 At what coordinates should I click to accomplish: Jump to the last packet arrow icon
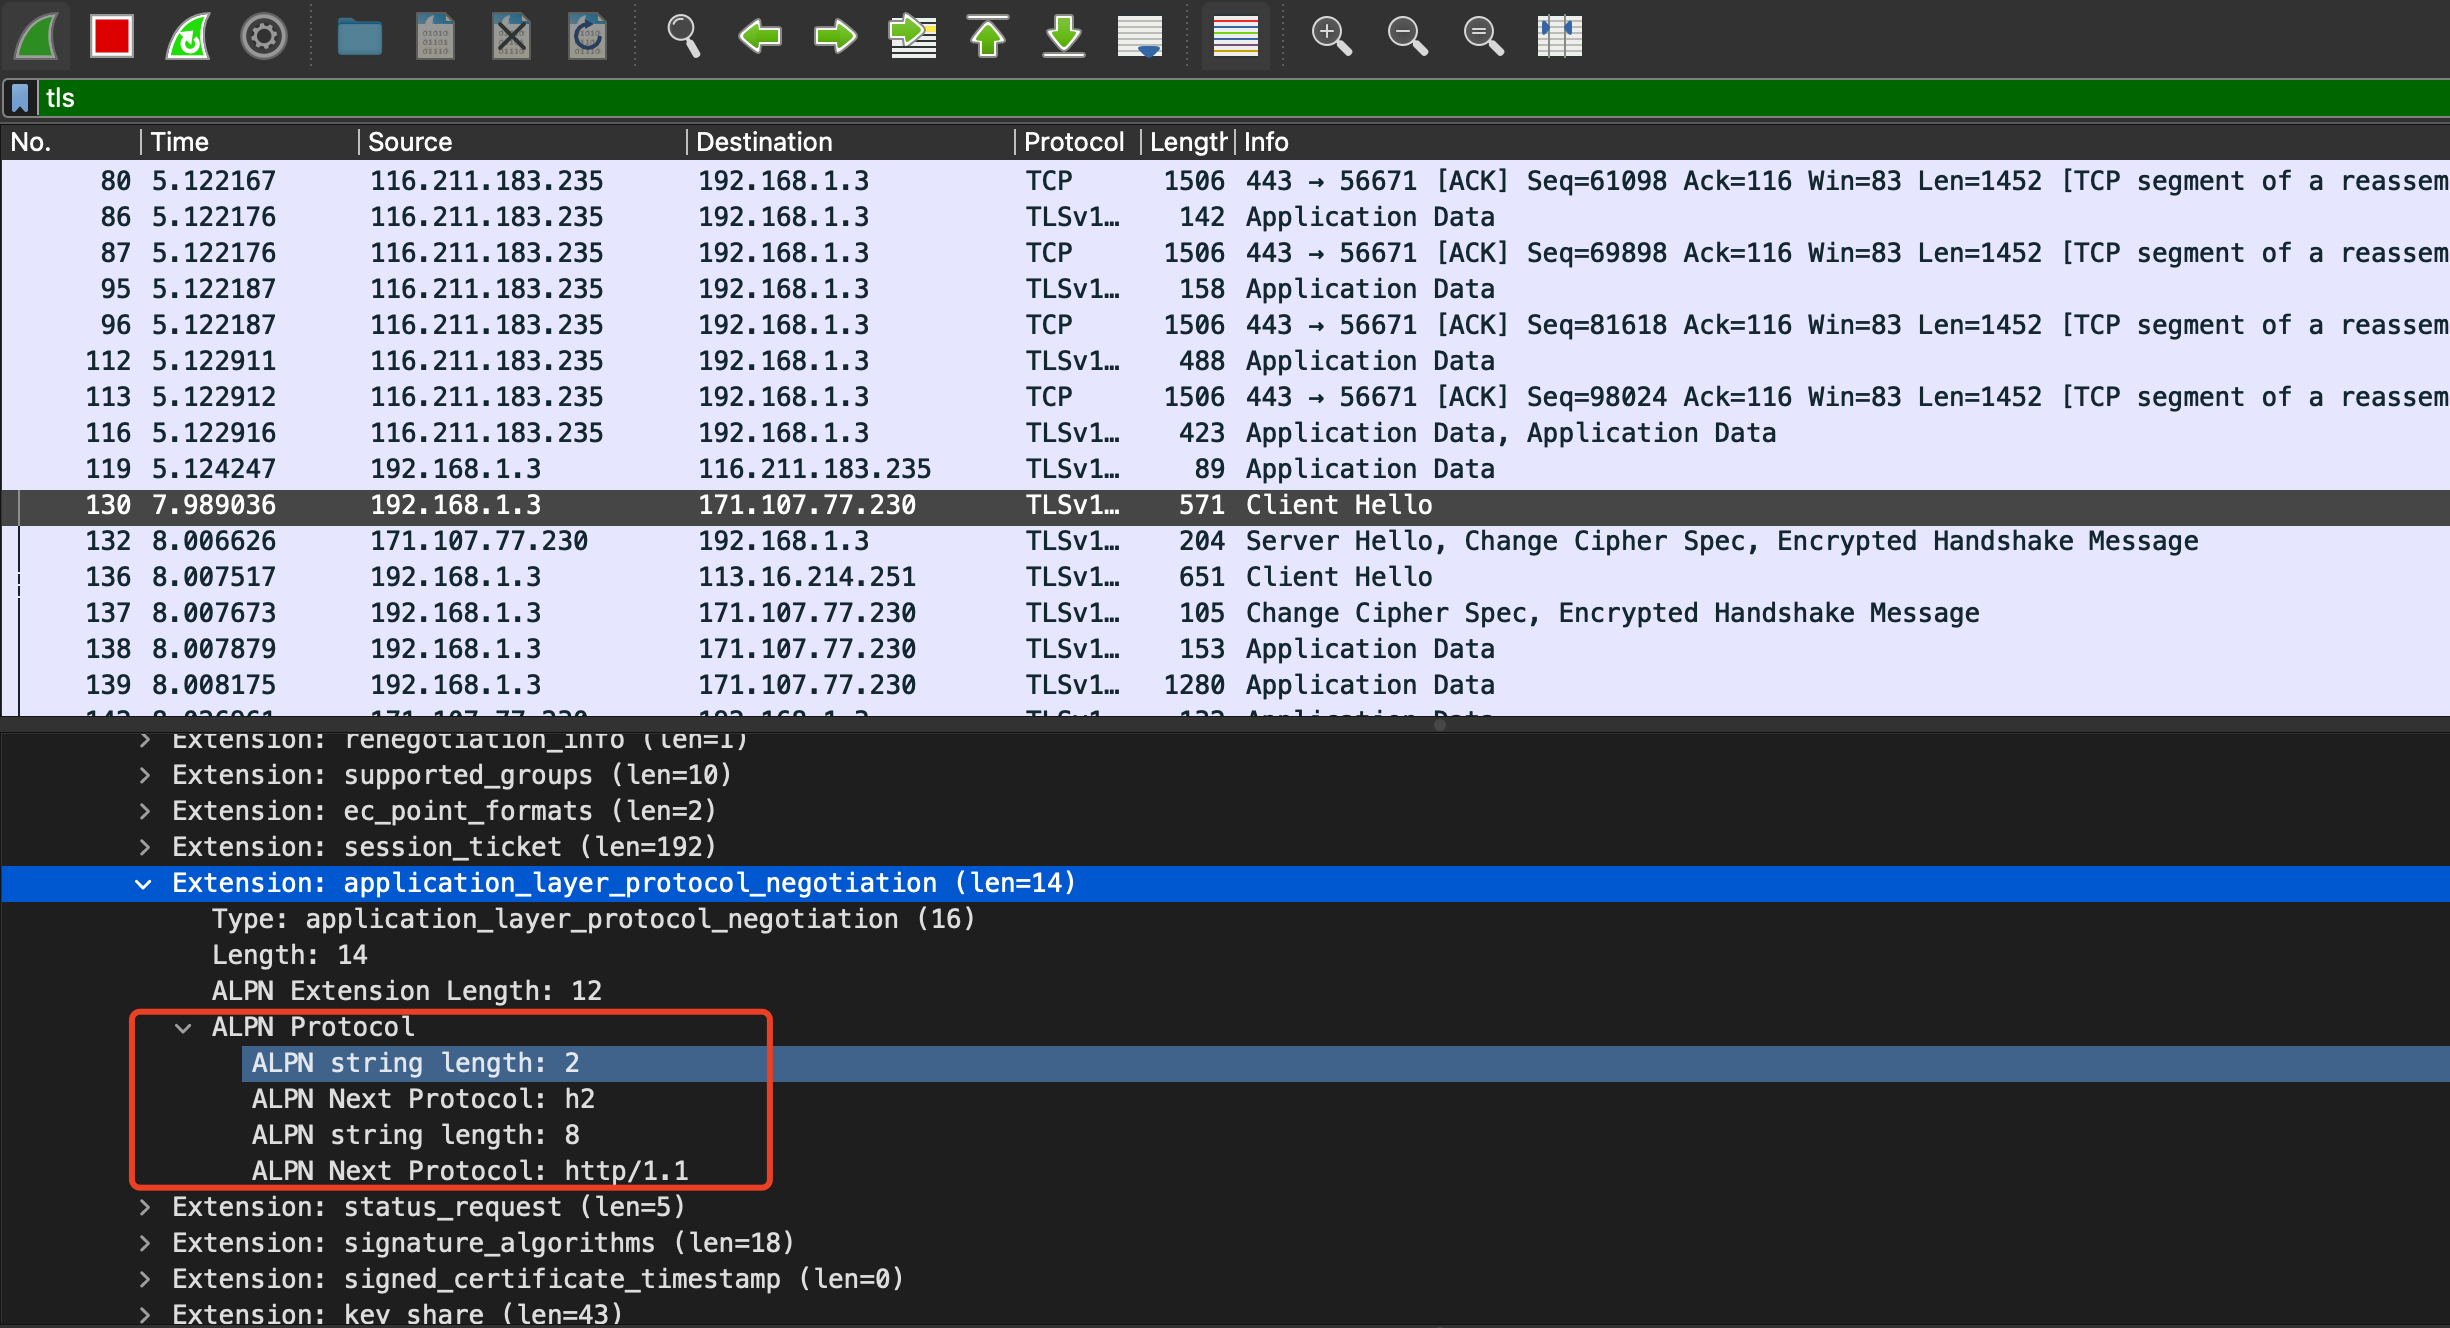pos(1064,37)
